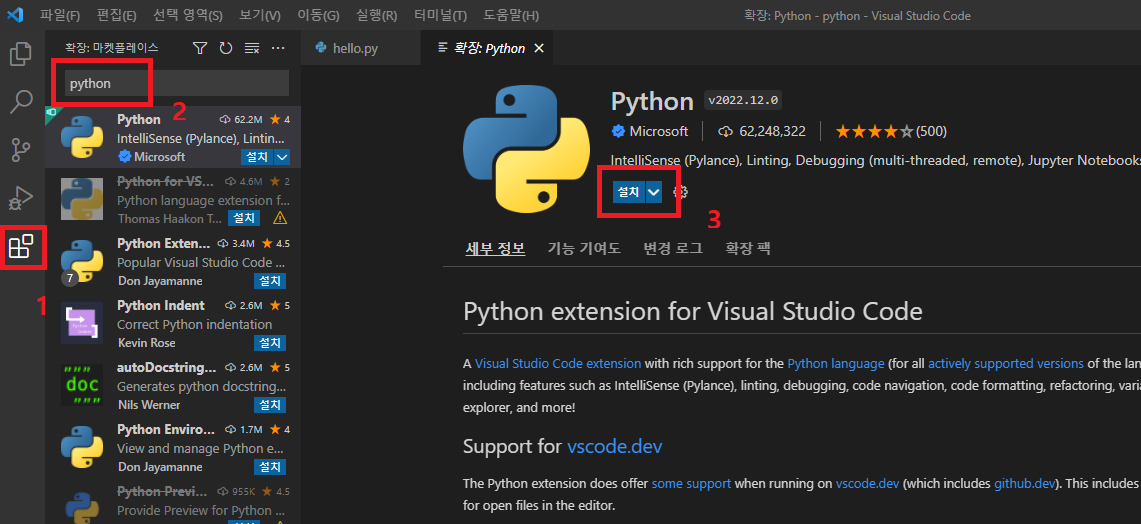This screenshot has height=524, width=1141.
Task: Click the python extension search field
Action: pyautogui.click(x=178, y=83)
